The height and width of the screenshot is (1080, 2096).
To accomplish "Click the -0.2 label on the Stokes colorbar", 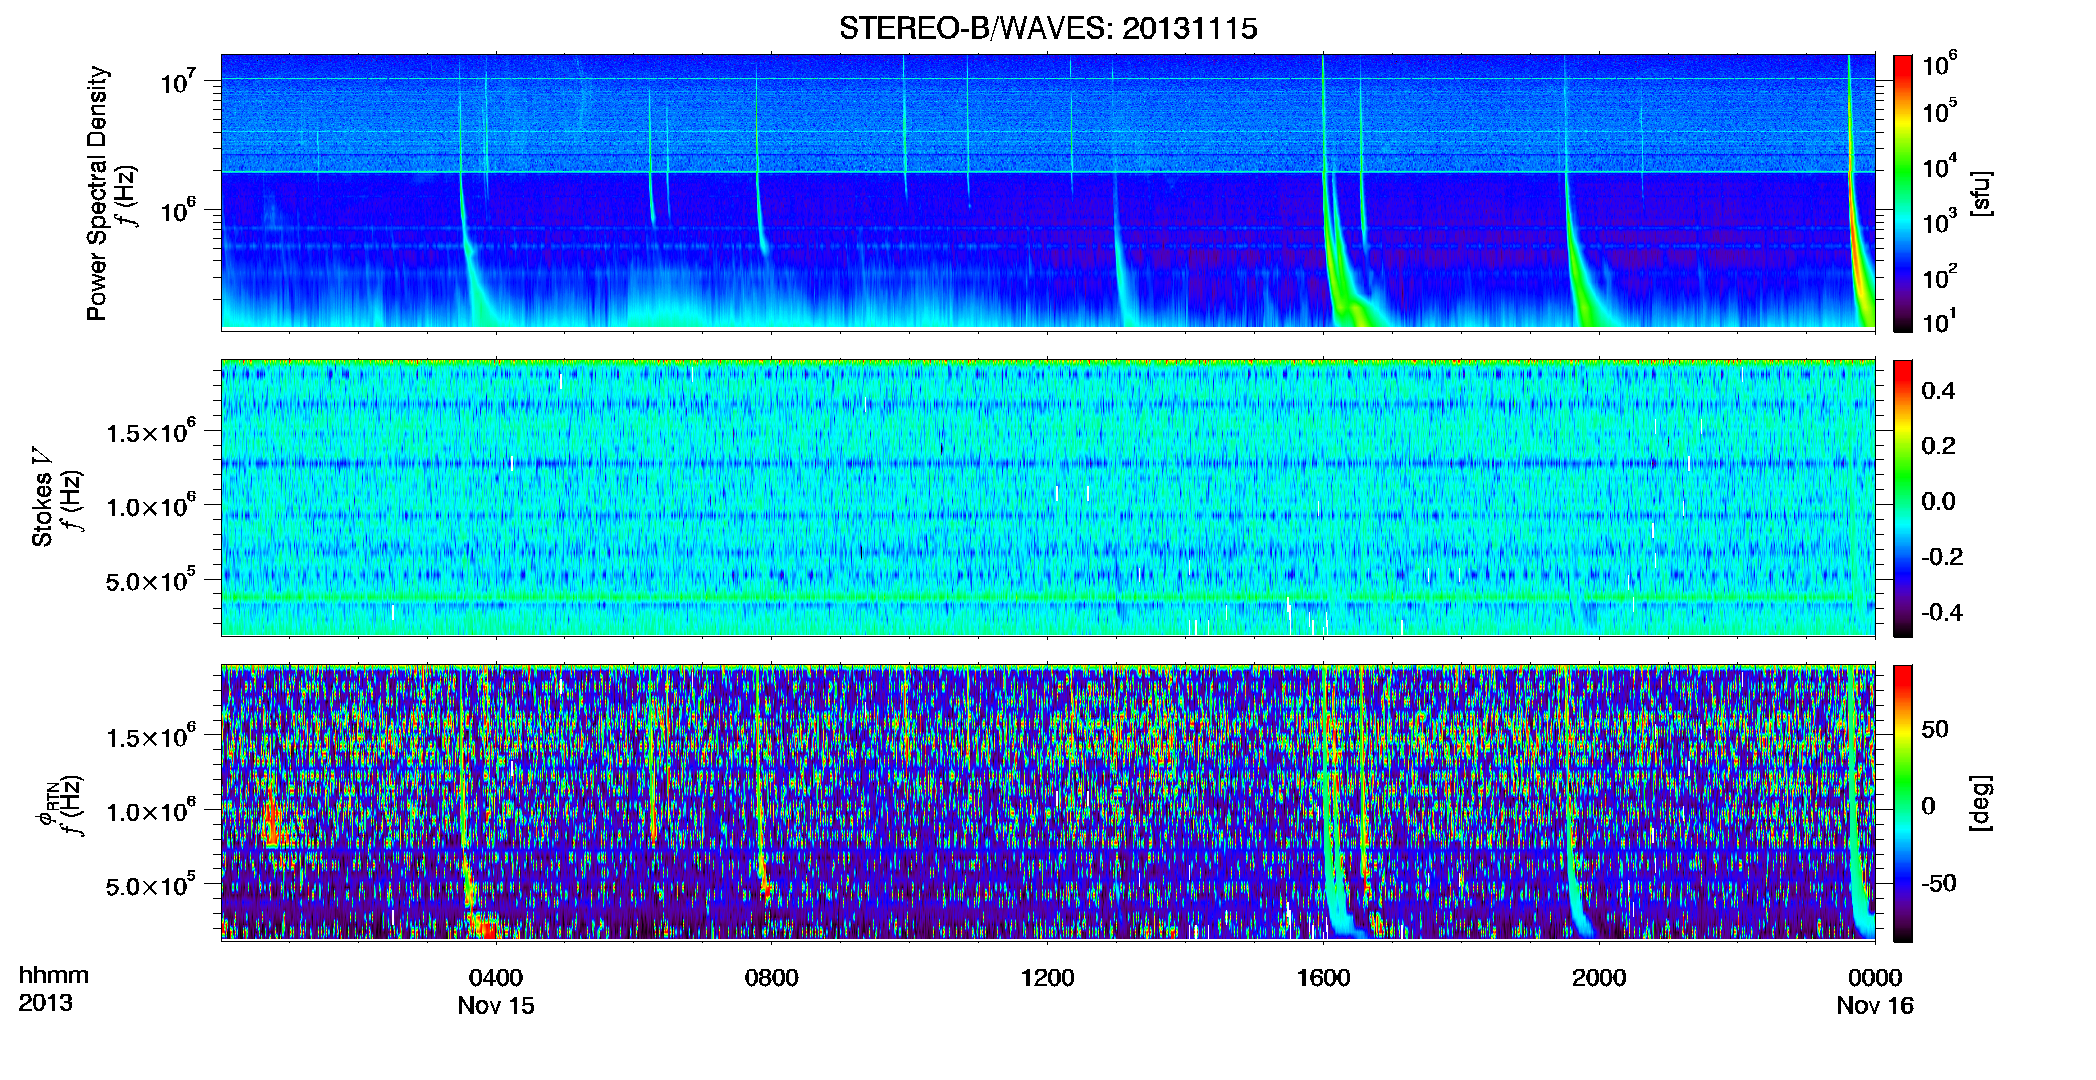I will (x=1942, y=556).
